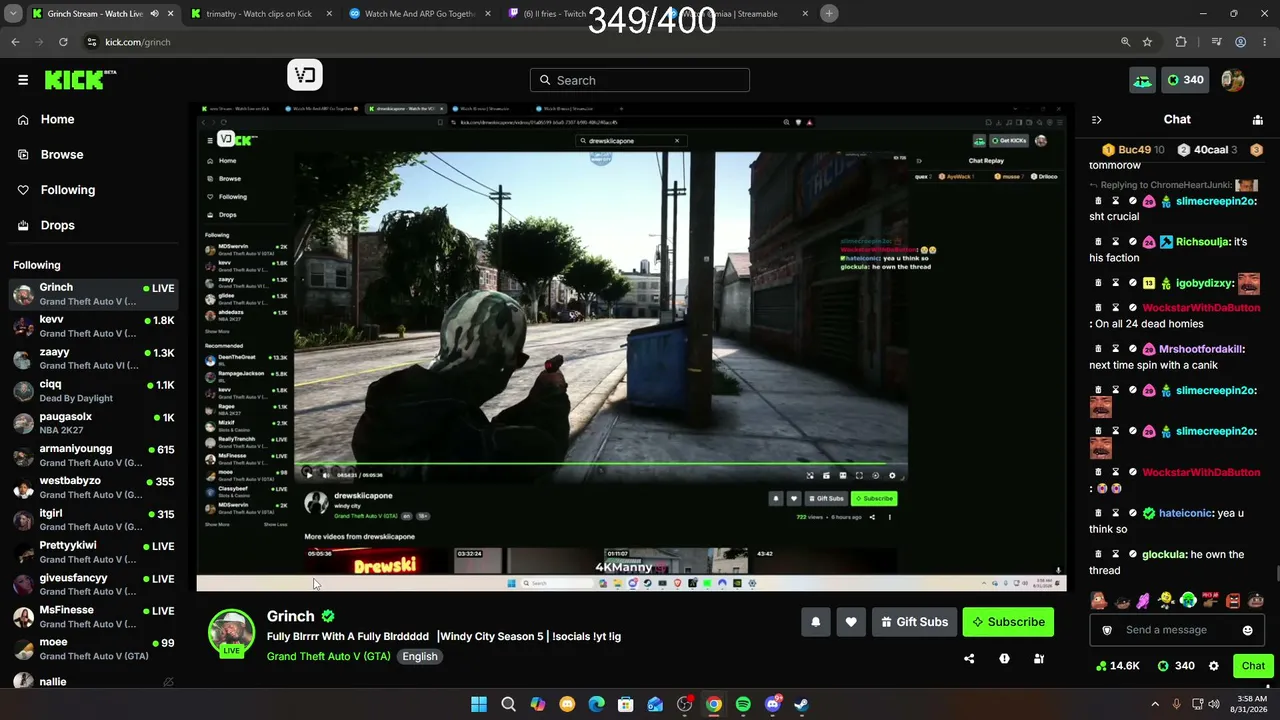This screenshot has height=720, width=1280.
Task: Open Grinch streamer avatar
Action: coord(231,633)
